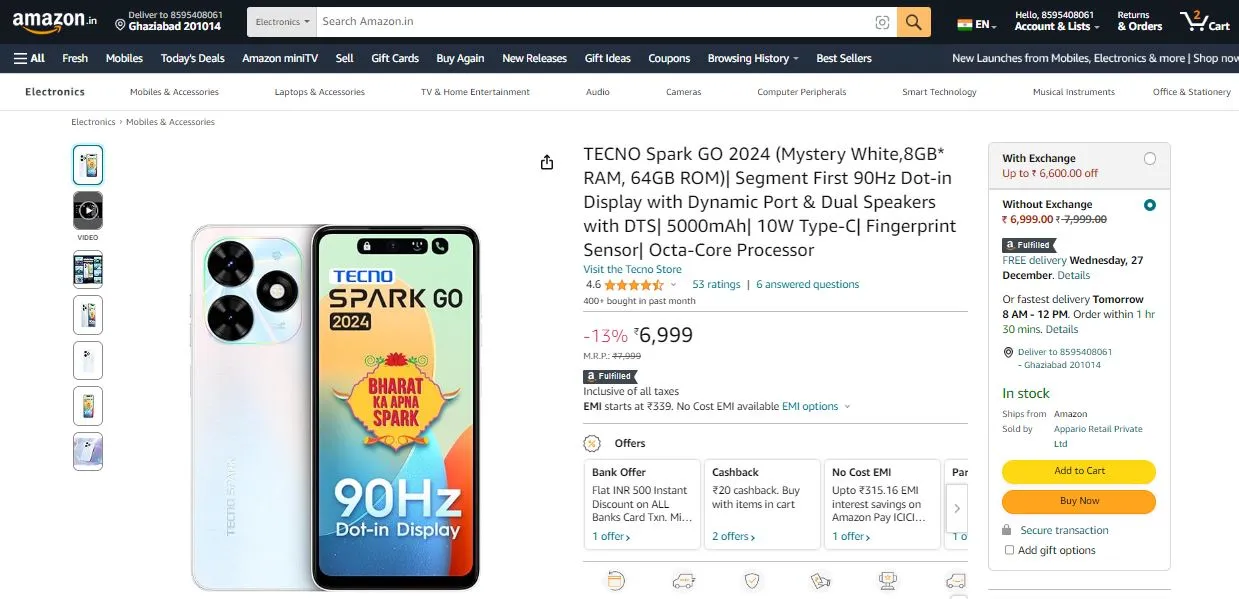Viewport: 1239px width, 599px height.
Task: Open Laptops & Accessories category tab
Action: pos(320,92)
